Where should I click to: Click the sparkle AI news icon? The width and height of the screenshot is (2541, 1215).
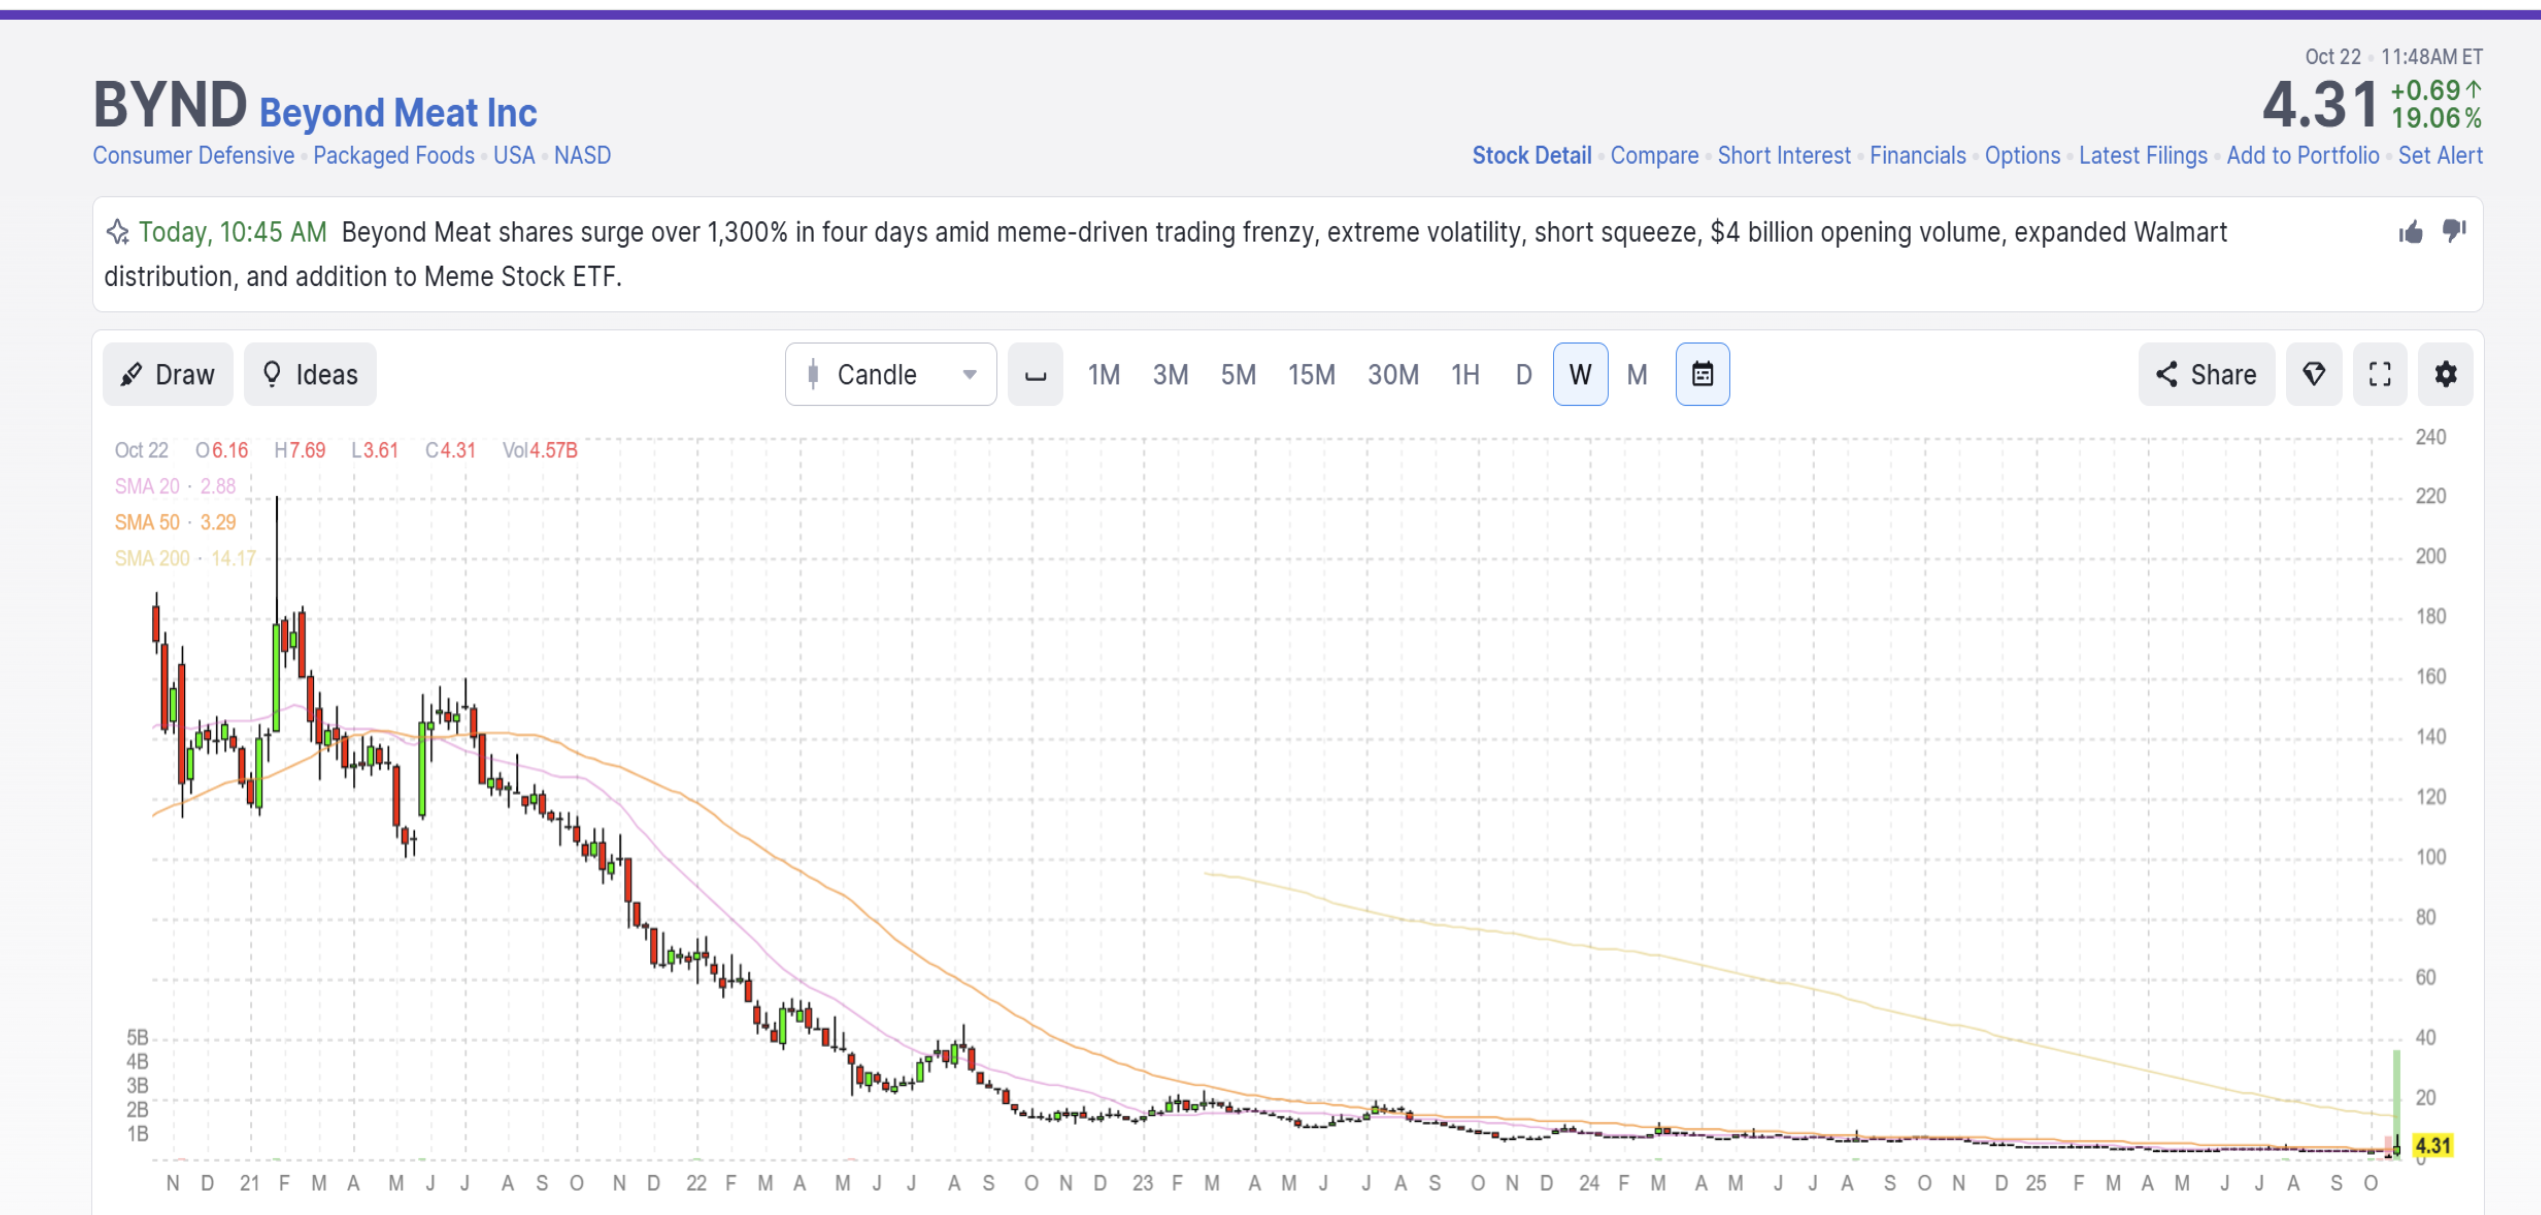(118, 232)
